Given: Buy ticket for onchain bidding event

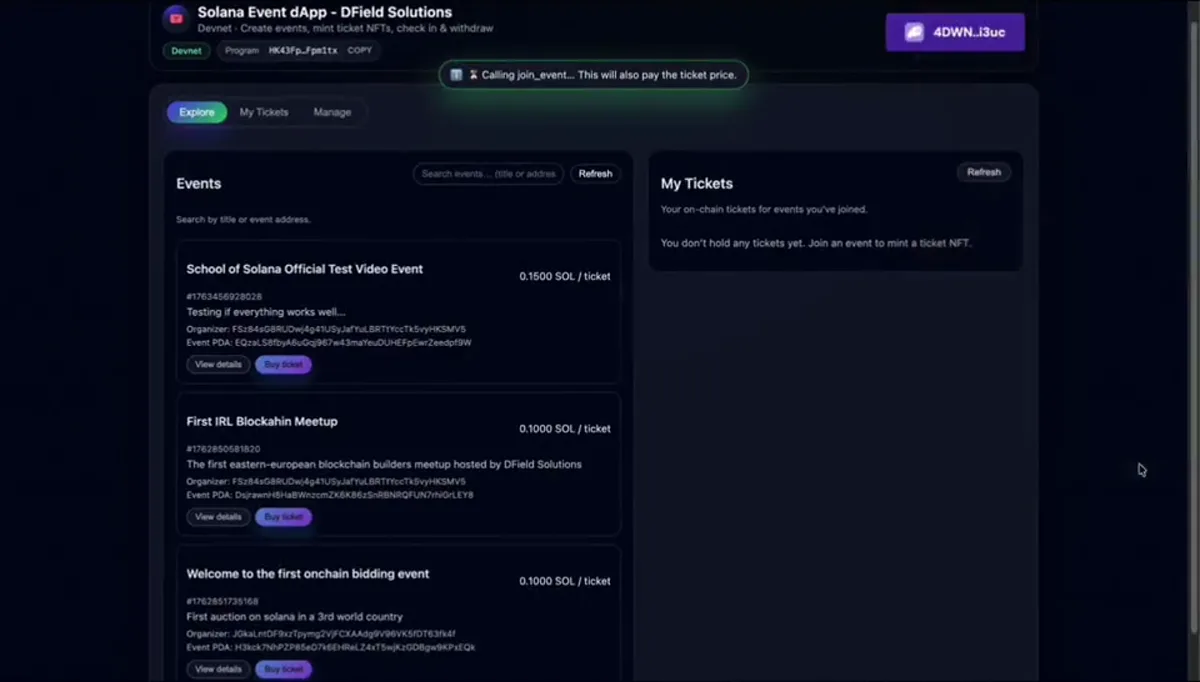Looking at the screenshot, I should pyautogui.click(x=284, y=669).
